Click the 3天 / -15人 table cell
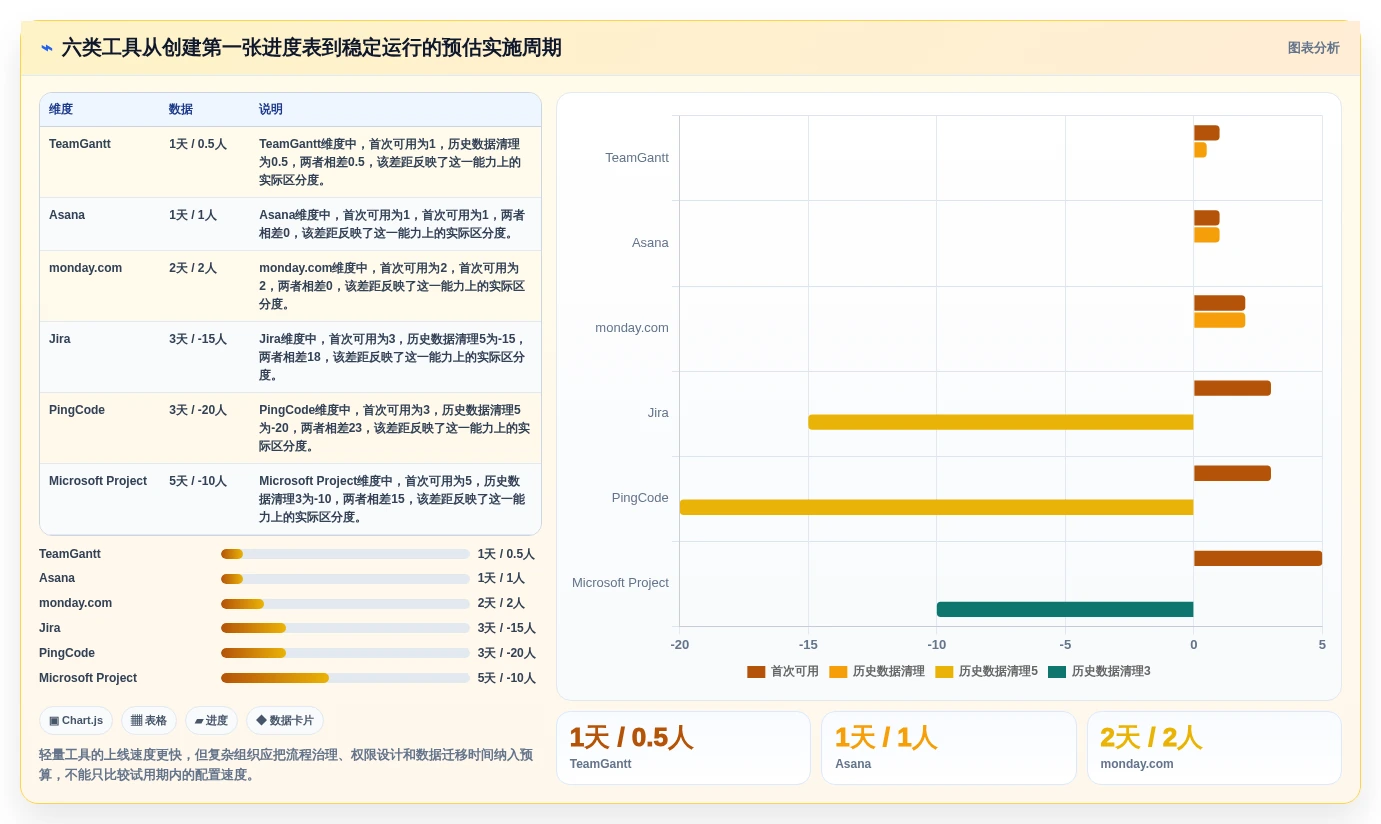Image resolution: width=1381 pixels, height=824 pixels. [x=198, y=339]
